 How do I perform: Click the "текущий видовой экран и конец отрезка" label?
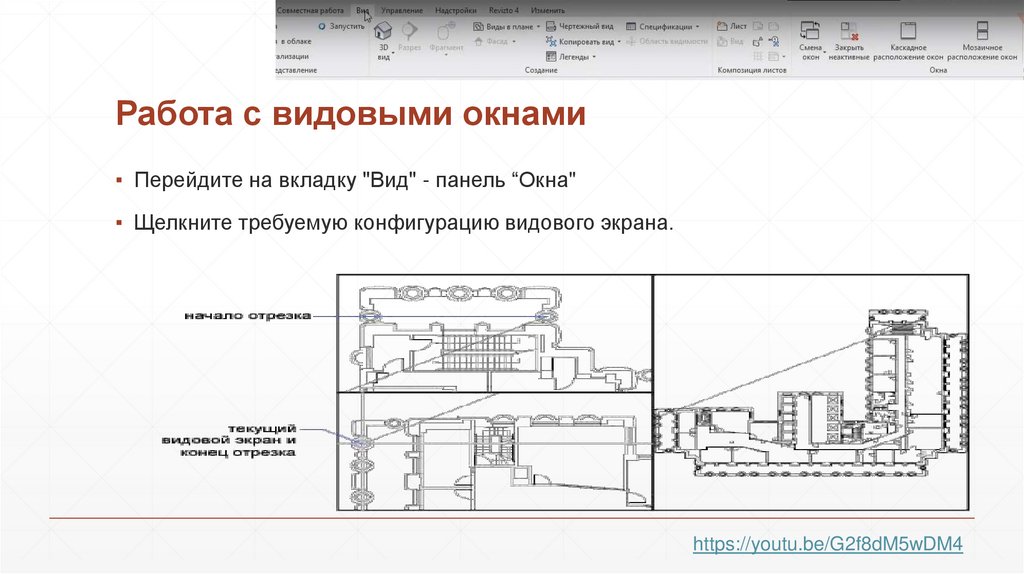click(229, 440)
